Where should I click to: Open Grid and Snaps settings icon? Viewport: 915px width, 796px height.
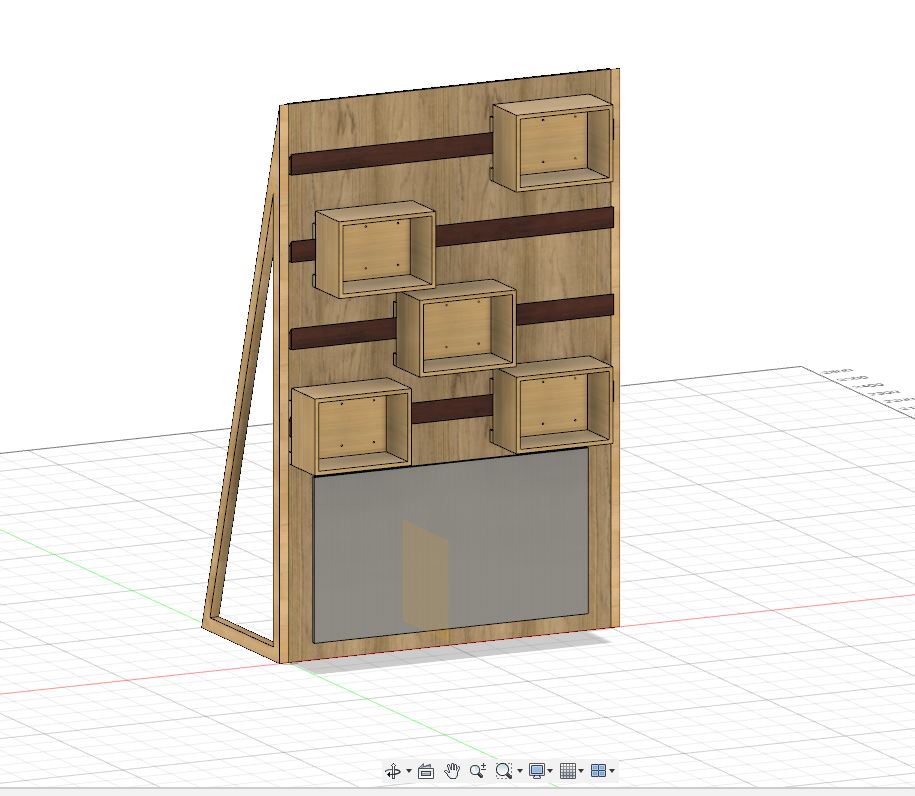tap(568, 771)
